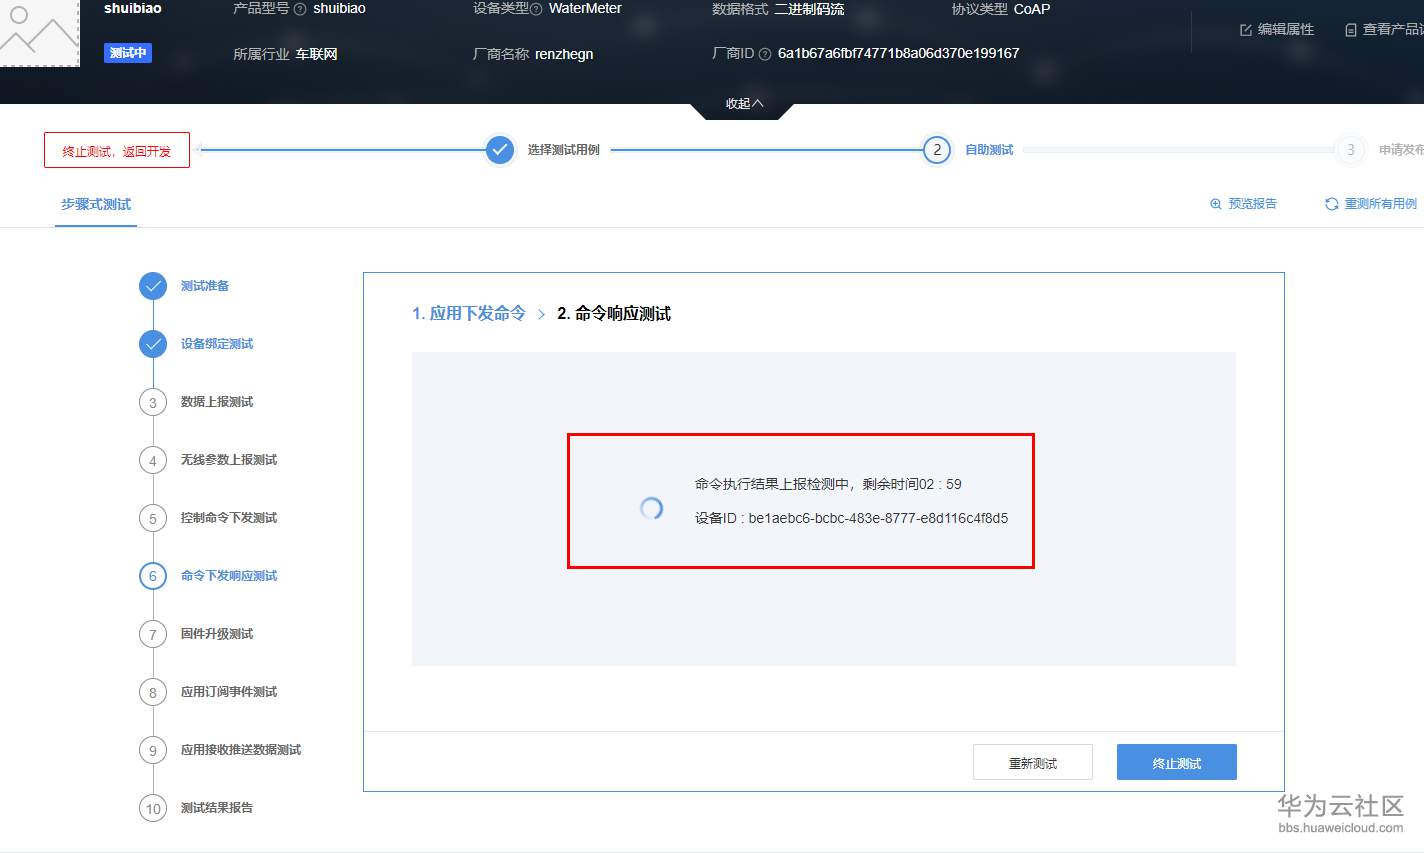Click the 设备类型 value WaterMeter
This screenshot has height=853, width=1424.
pos(585,8)
